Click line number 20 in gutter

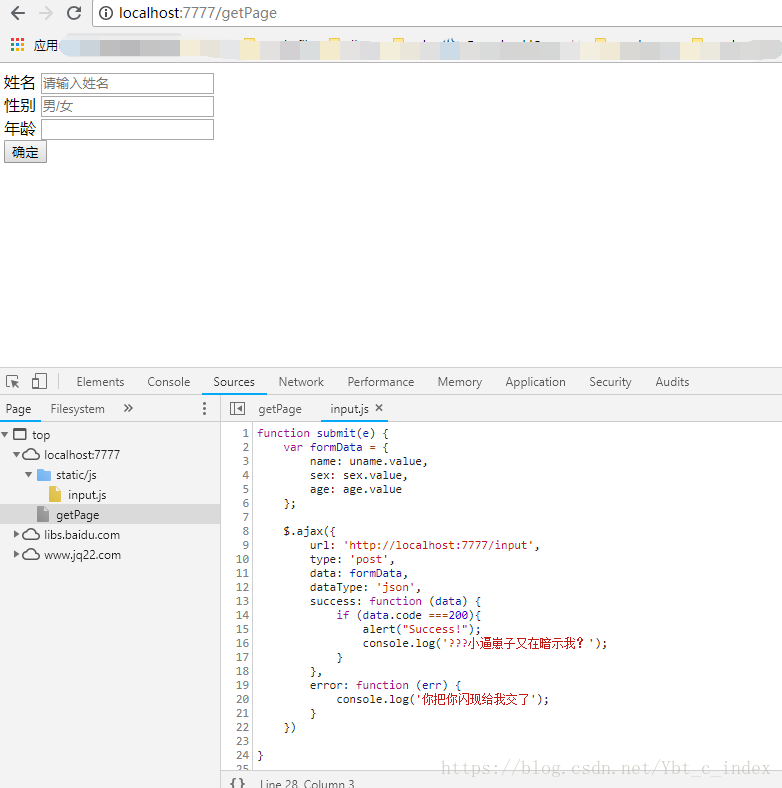[242, 699]
